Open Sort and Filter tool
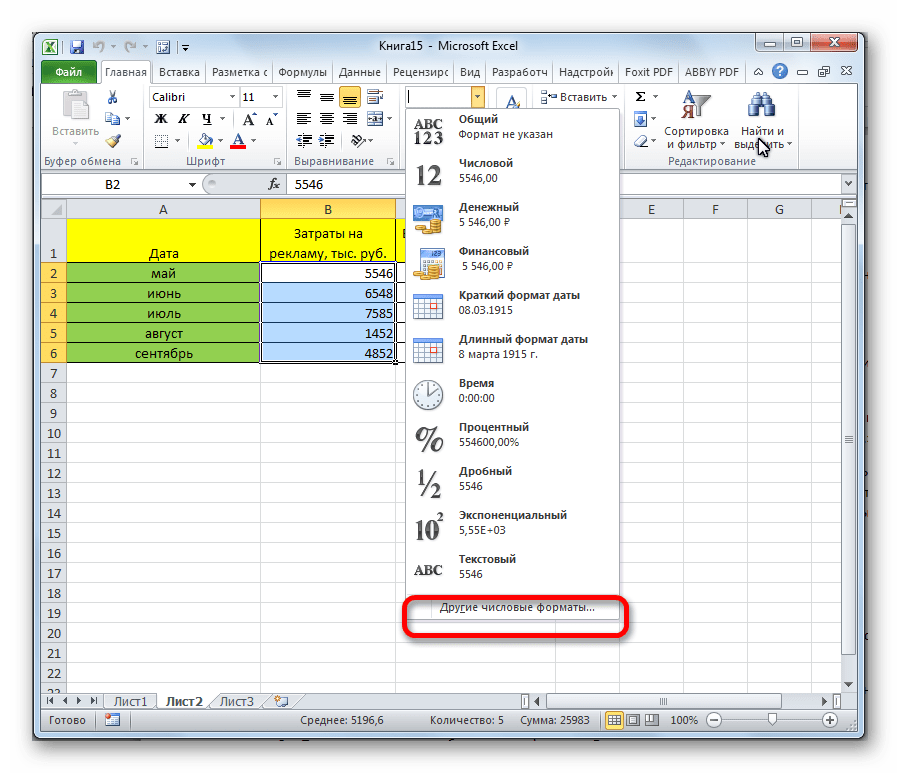Image resolution: width=900 pixels, height=773 pixels. coord(696,120)
